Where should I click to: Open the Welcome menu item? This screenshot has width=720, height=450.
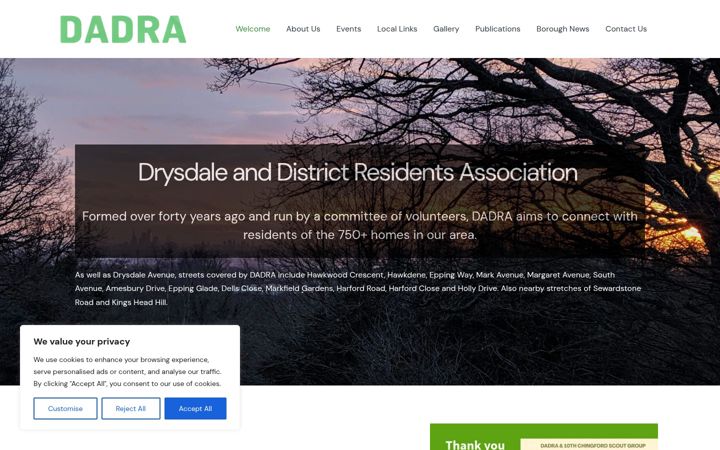tap(253, 29)
